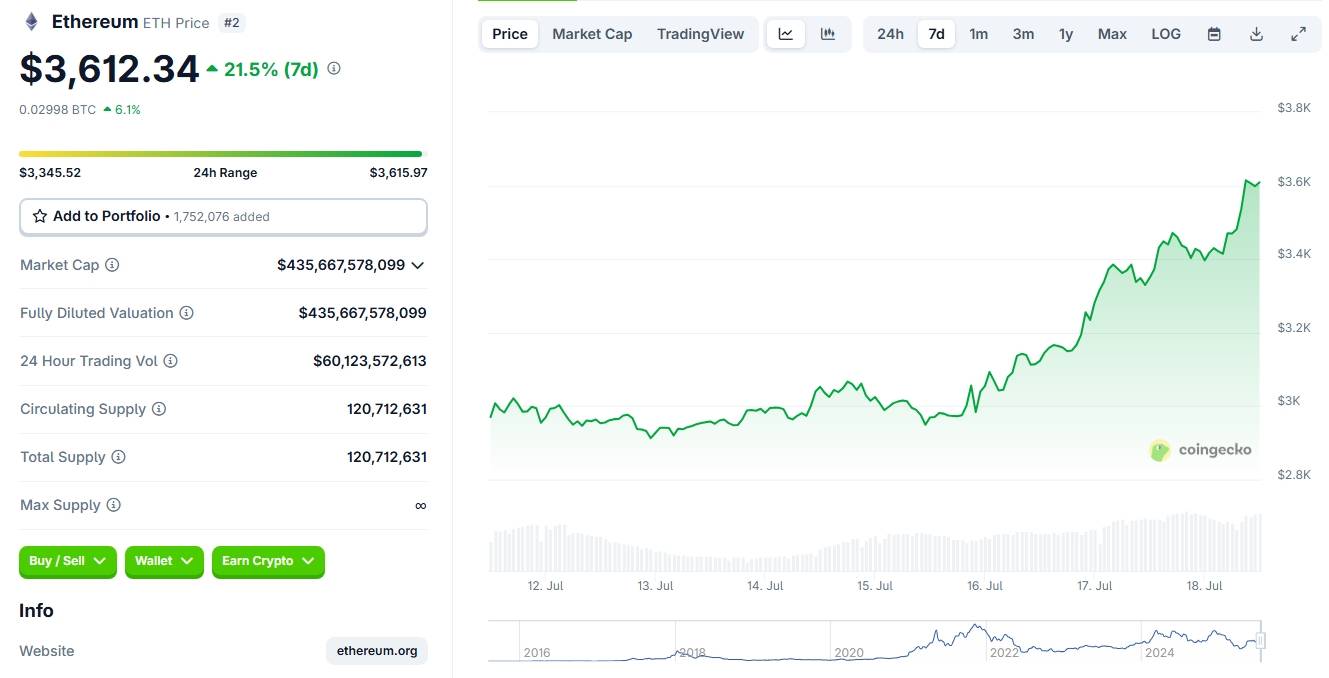
Task: Open the Wallet dropdown
Action: pos(164,561)
